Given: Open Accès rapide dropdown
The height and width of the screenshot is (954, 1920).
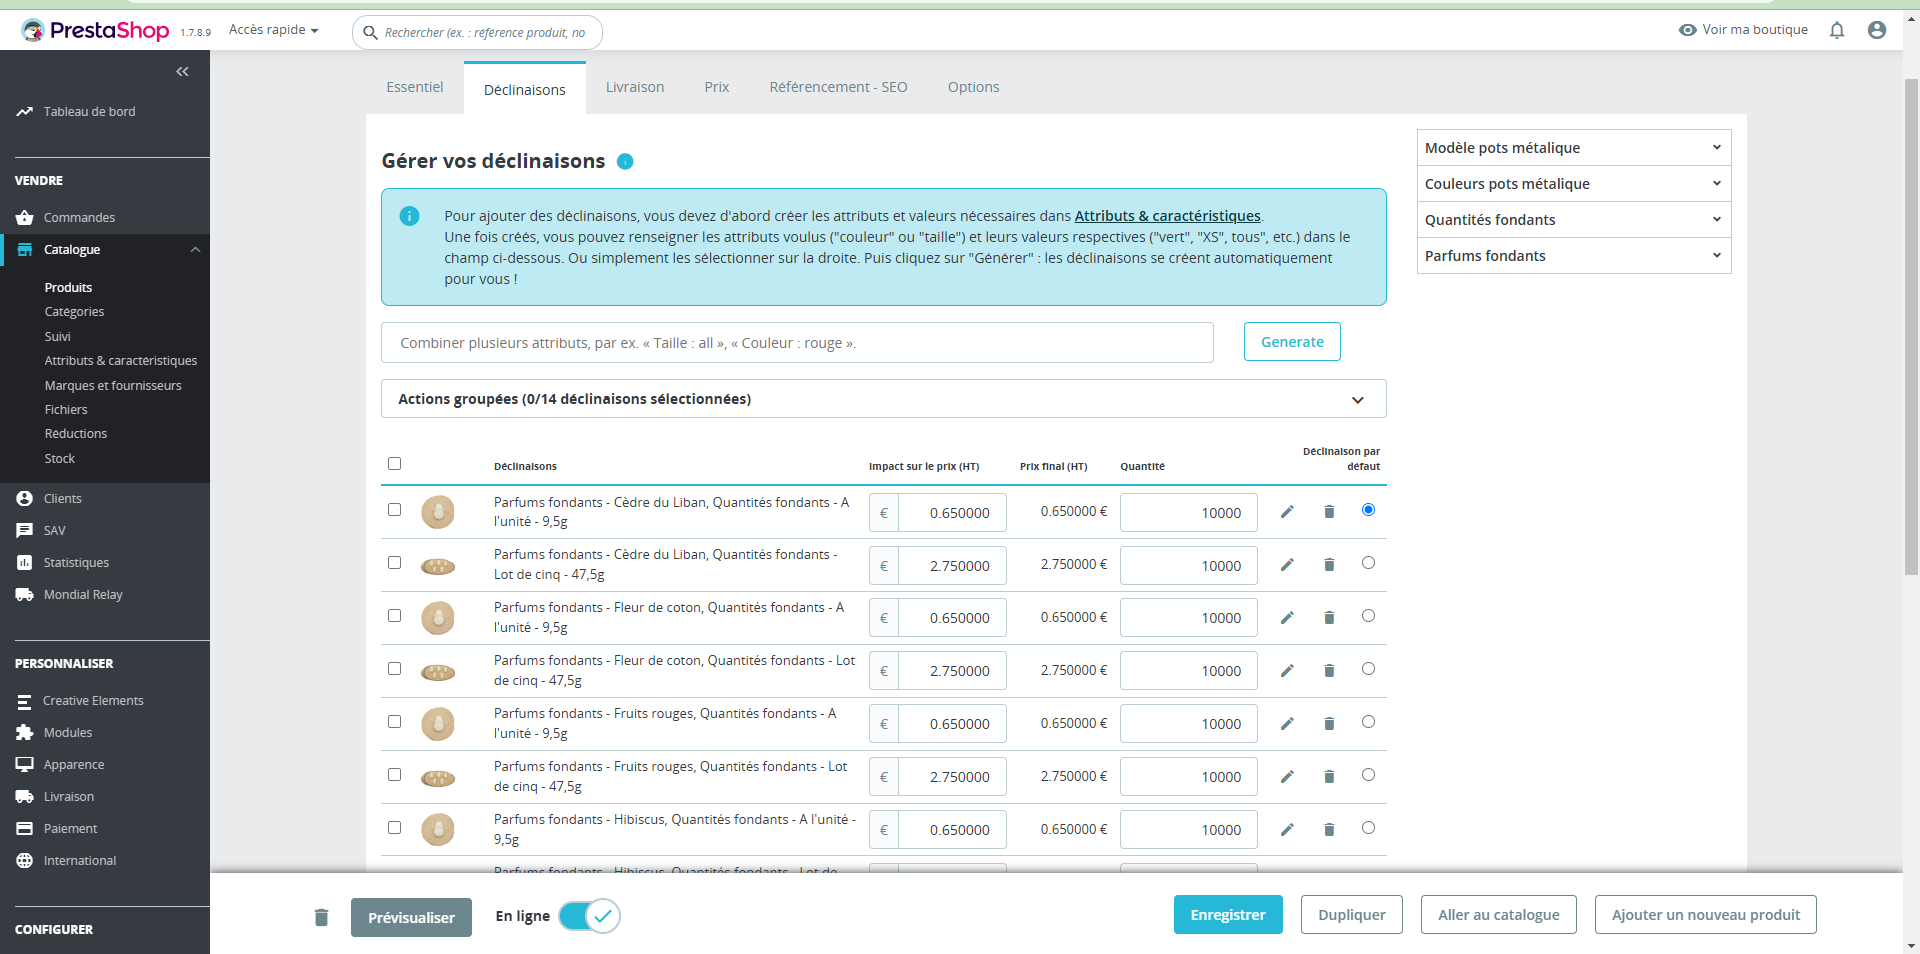Looking at the screenshot, I should (x=274, y=30).
